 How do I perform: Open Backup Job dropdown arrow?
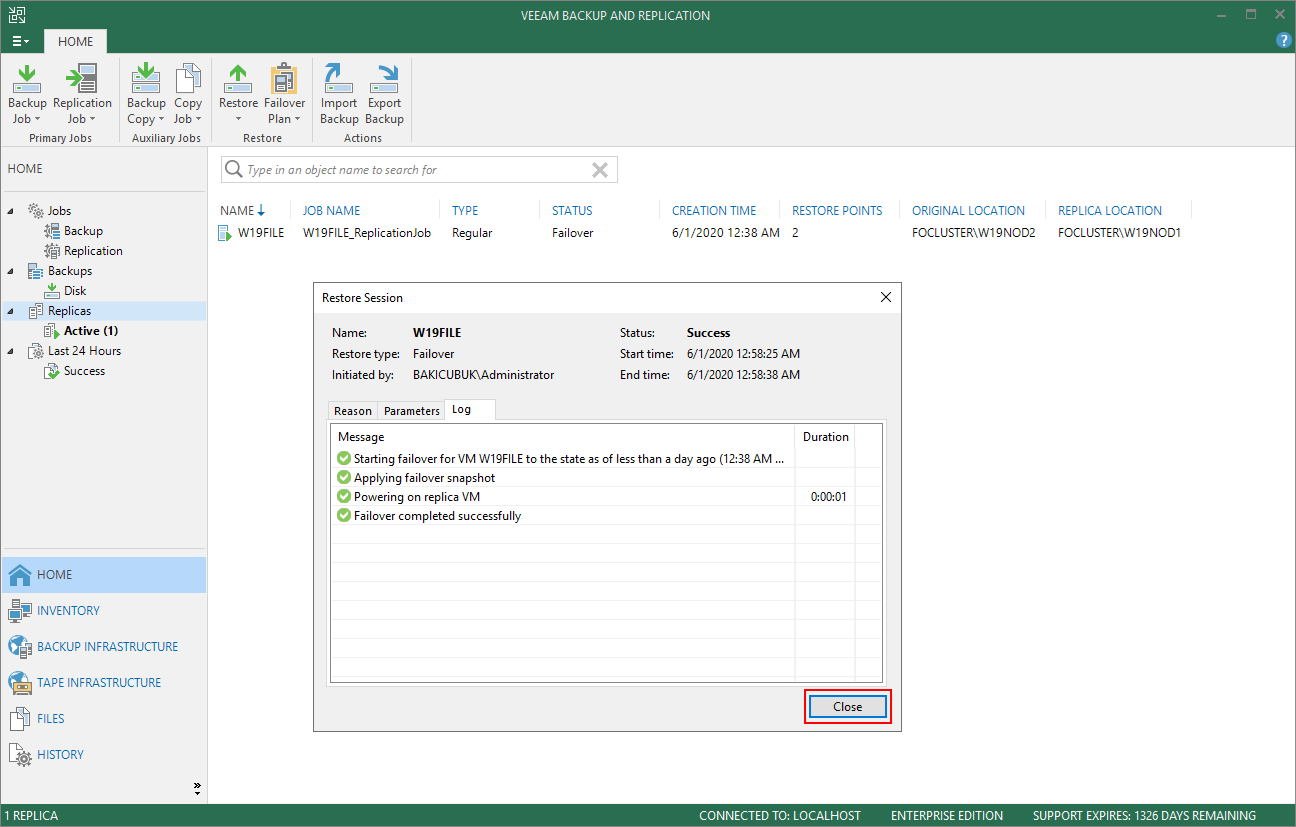(x=37, y=120)
